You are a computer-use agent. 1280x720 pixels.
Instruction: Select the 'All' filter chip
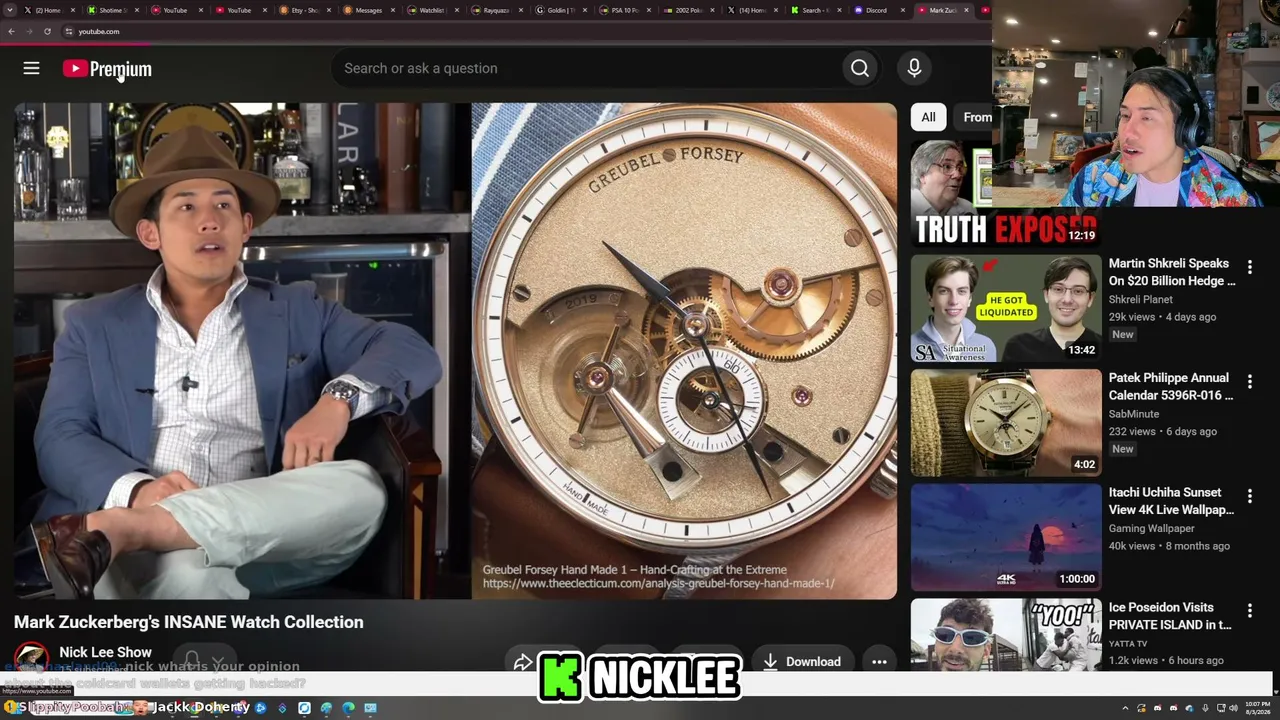click(928, 117)
